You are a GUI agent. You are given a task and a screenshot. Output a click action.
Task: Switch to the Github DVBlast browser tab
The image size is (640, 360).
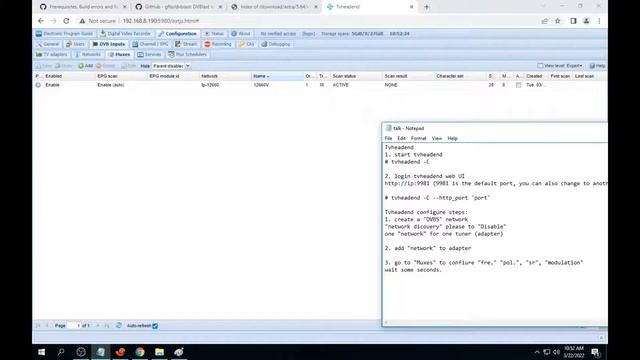[179, 7]
